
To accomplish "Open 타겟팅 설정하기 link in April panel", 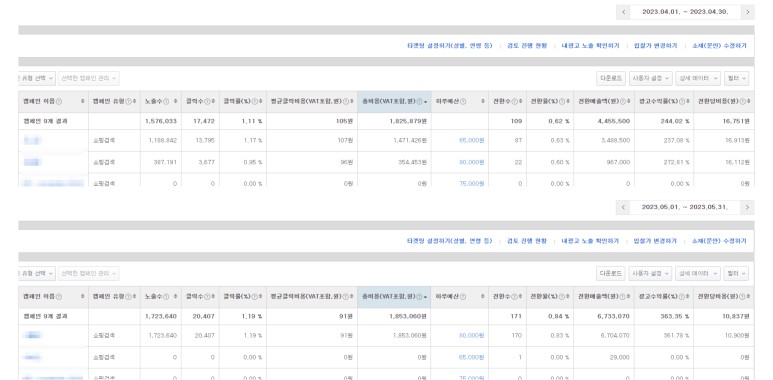I will pos(450,46).
